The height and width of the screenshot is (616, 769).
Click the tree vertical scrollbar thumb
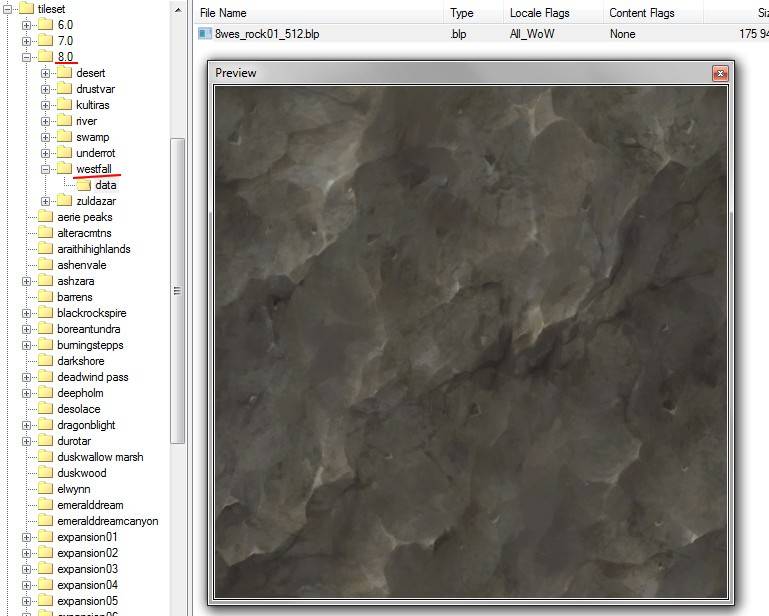(178, 291)
